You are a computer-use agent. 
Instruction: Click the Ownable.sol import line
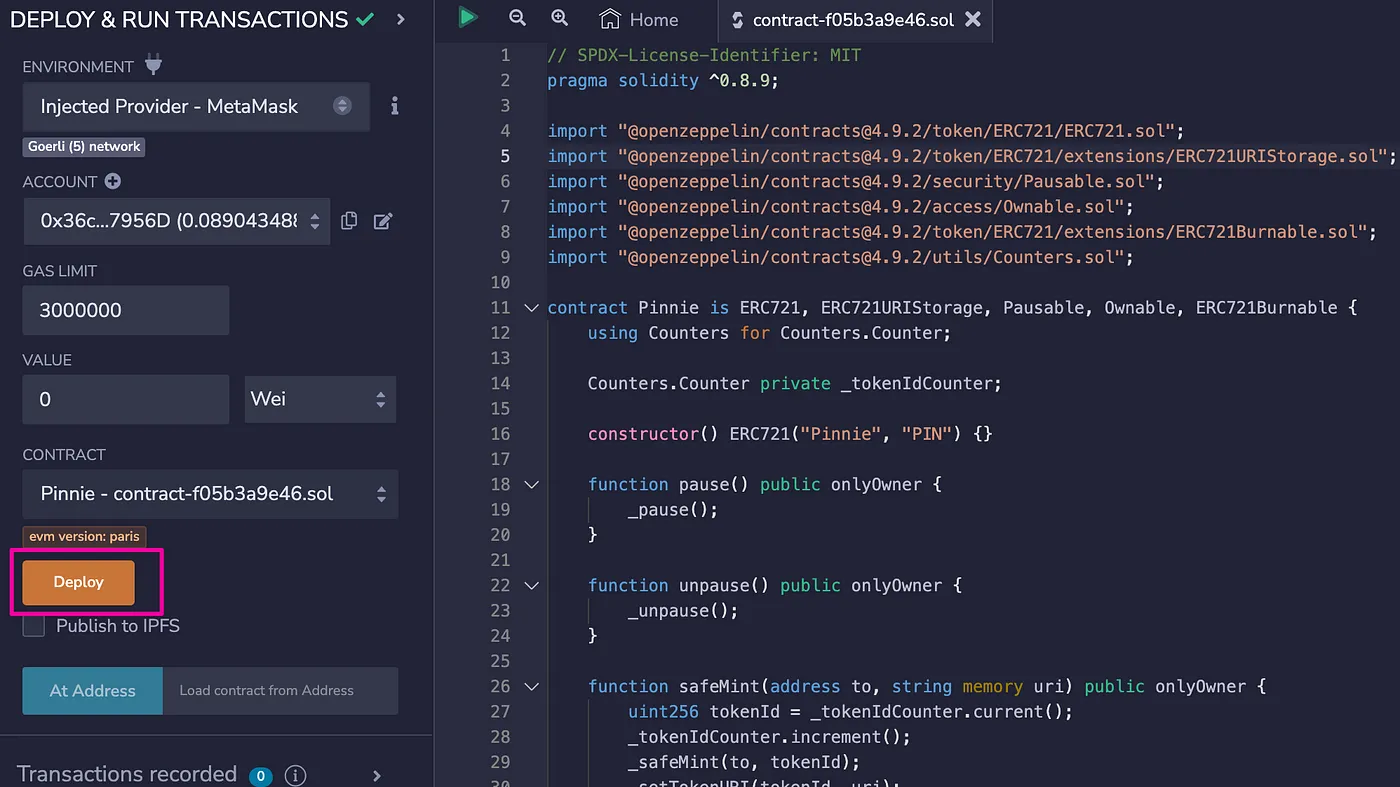[841, 207]
